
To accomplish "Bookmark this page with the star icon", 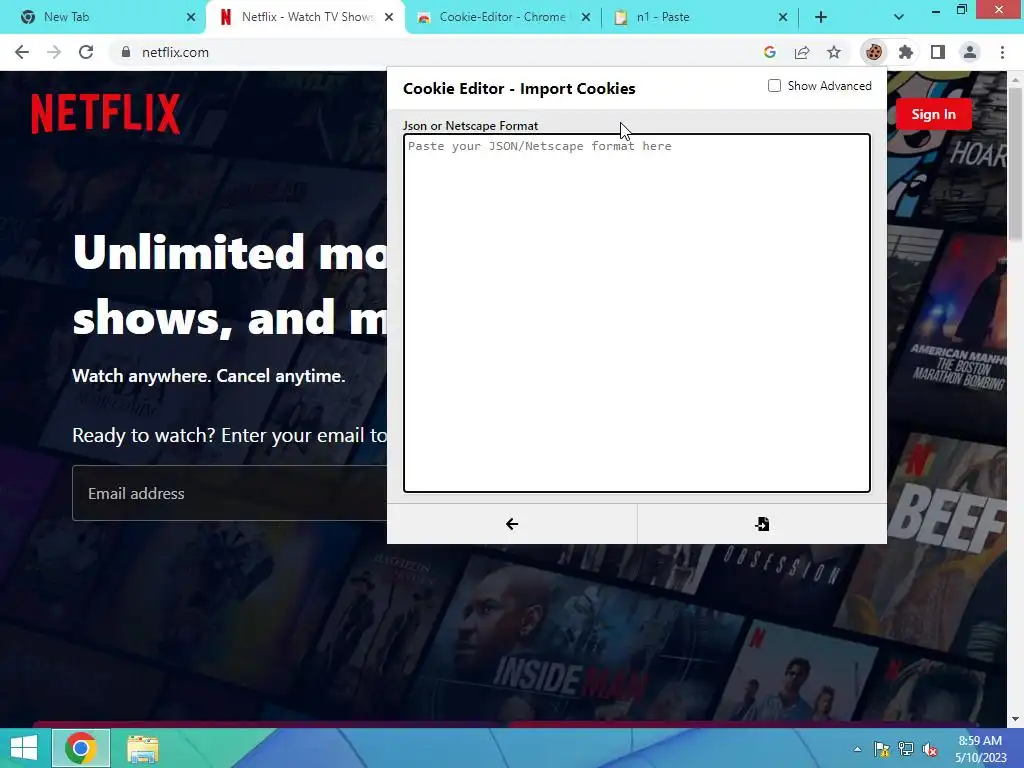I will click(x=834, y=52).
